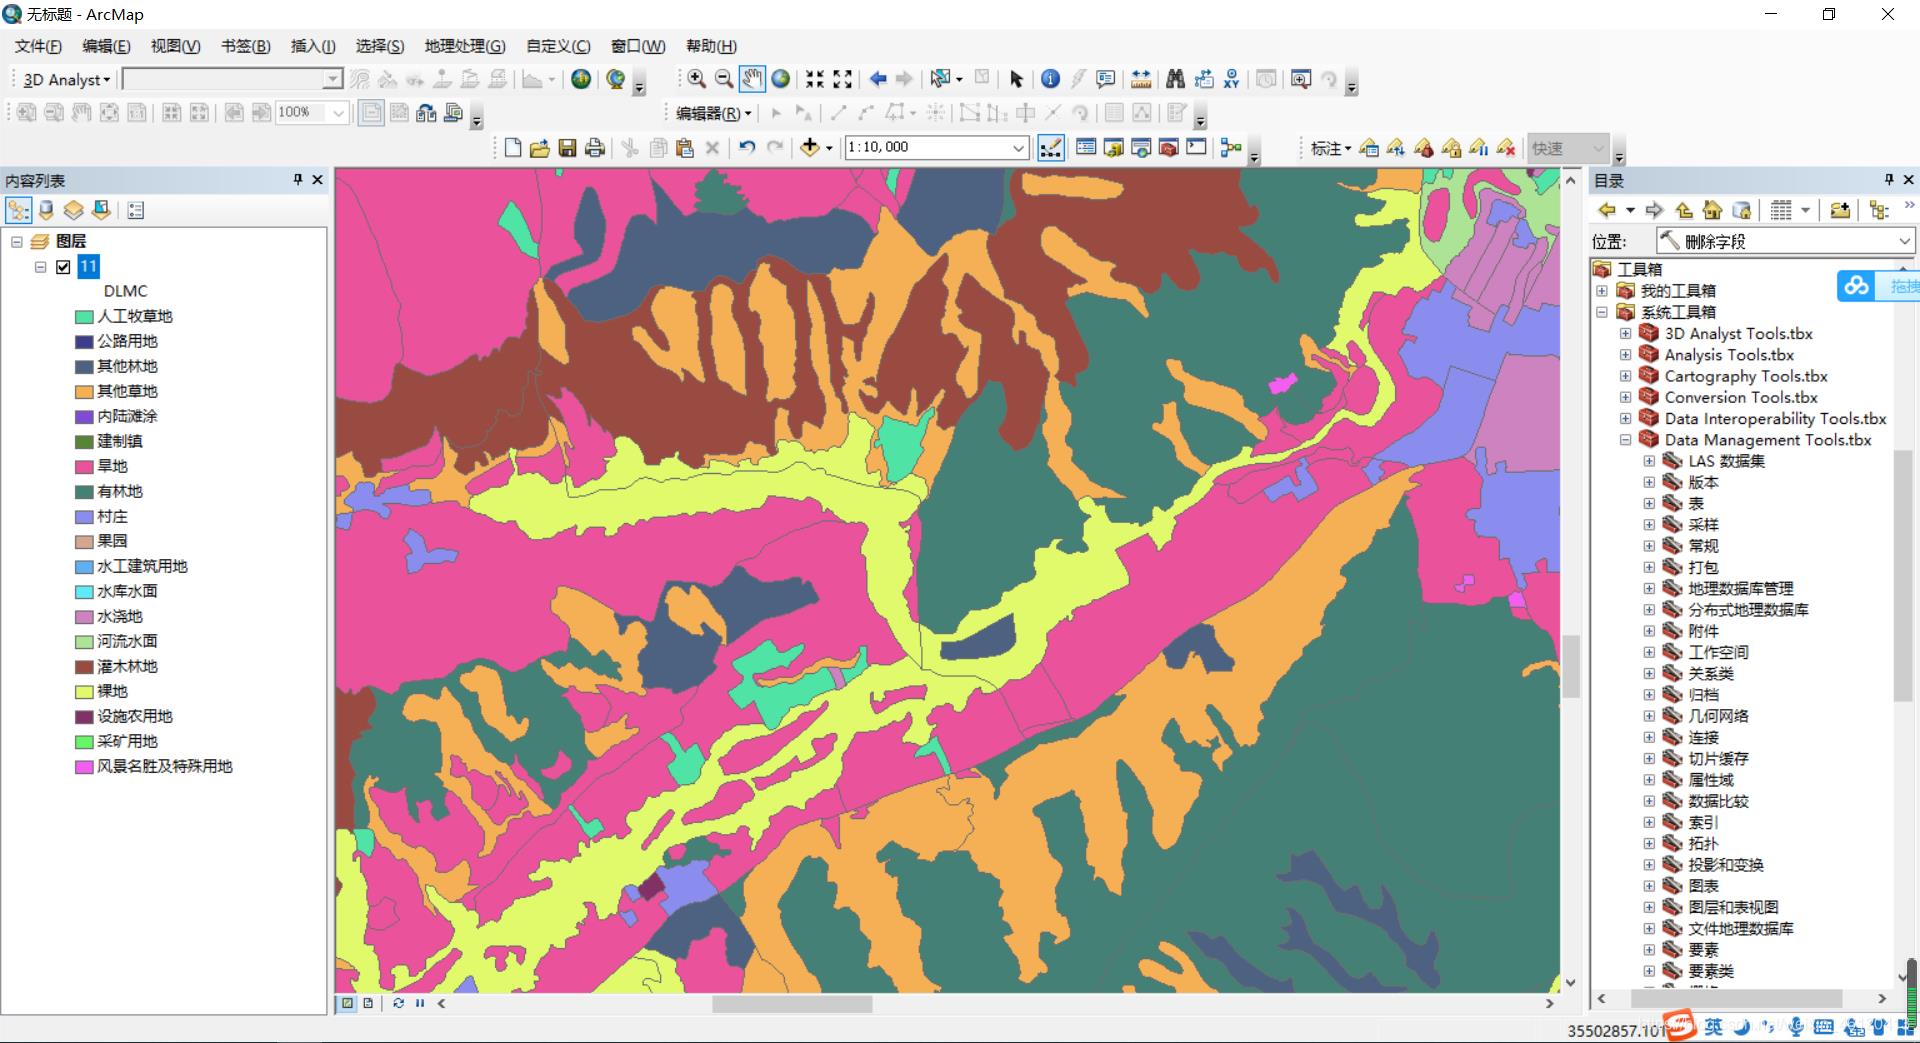The width and height of the screenshot is (1920, 1043).
Task: Switch to List By Visibility
Action: tap(73, 210)
